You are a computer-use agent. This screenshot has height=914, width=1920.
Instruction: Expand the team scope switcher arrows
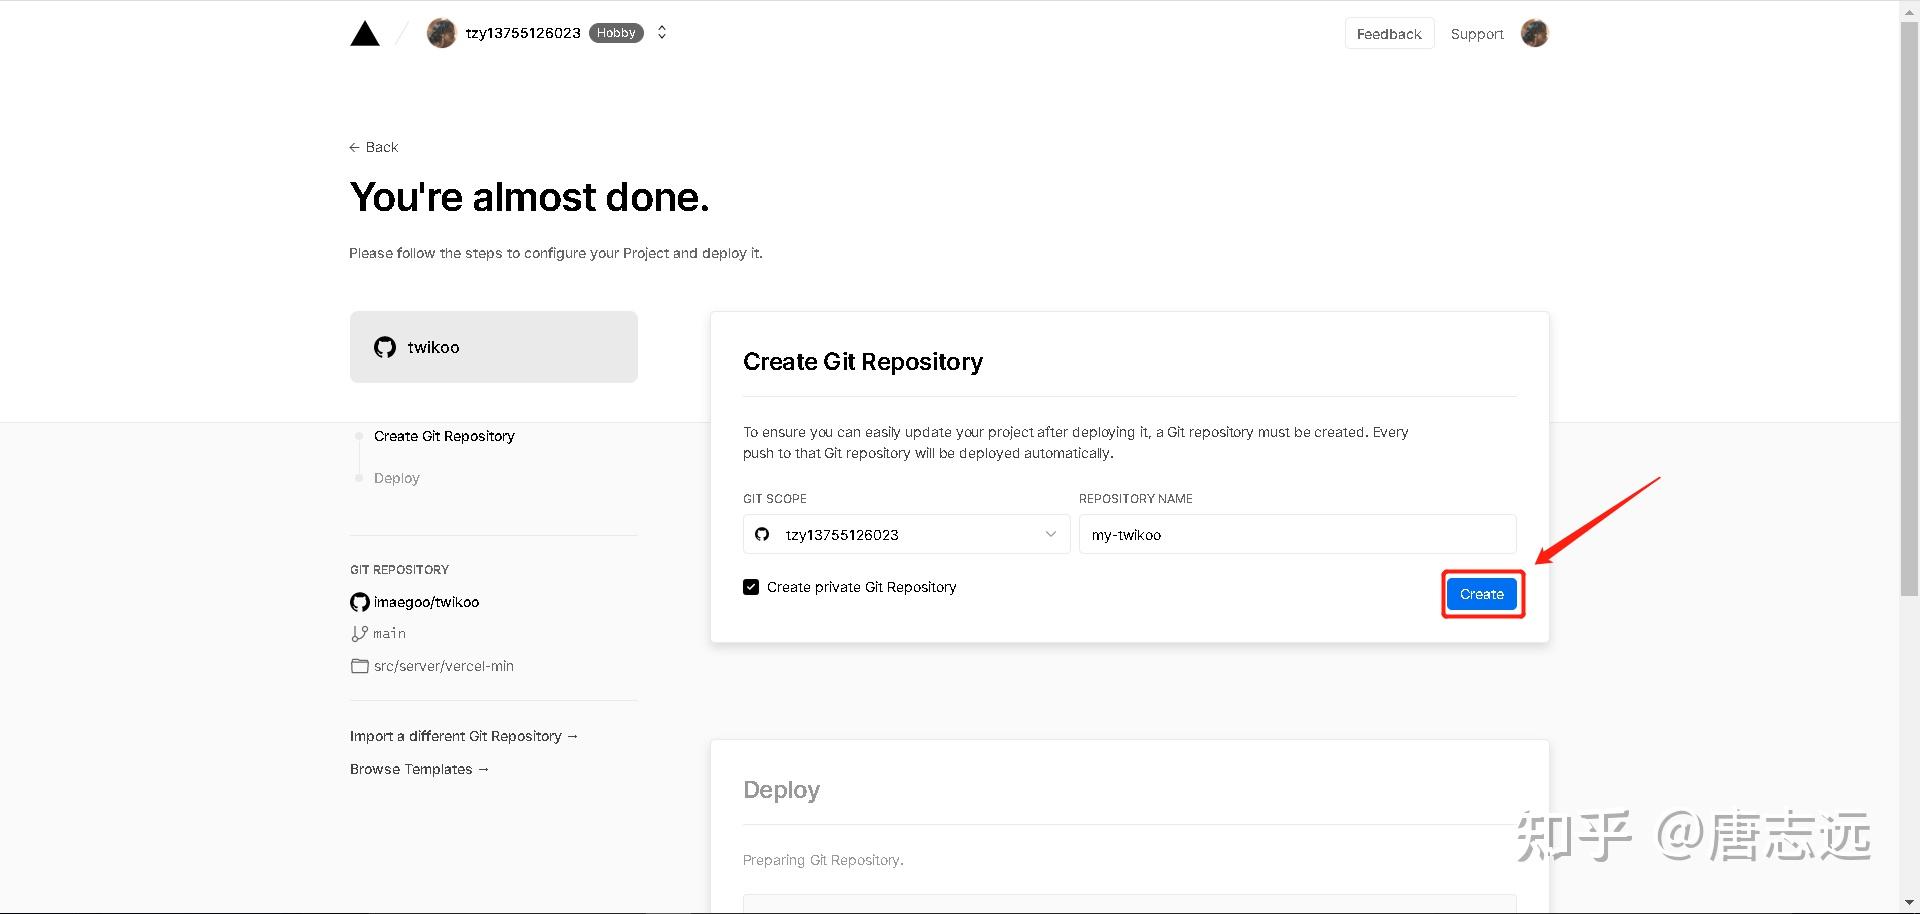pos(662,33)
